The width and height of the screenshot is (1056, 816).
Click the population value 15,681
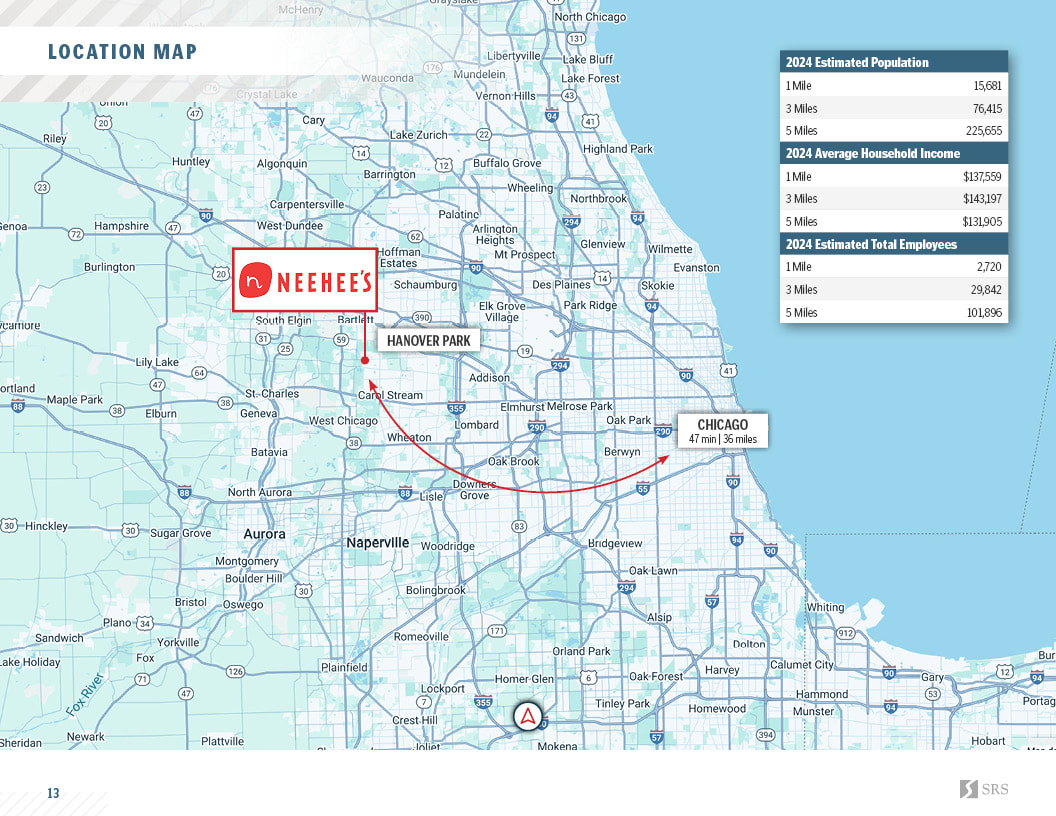click(987, 86)
